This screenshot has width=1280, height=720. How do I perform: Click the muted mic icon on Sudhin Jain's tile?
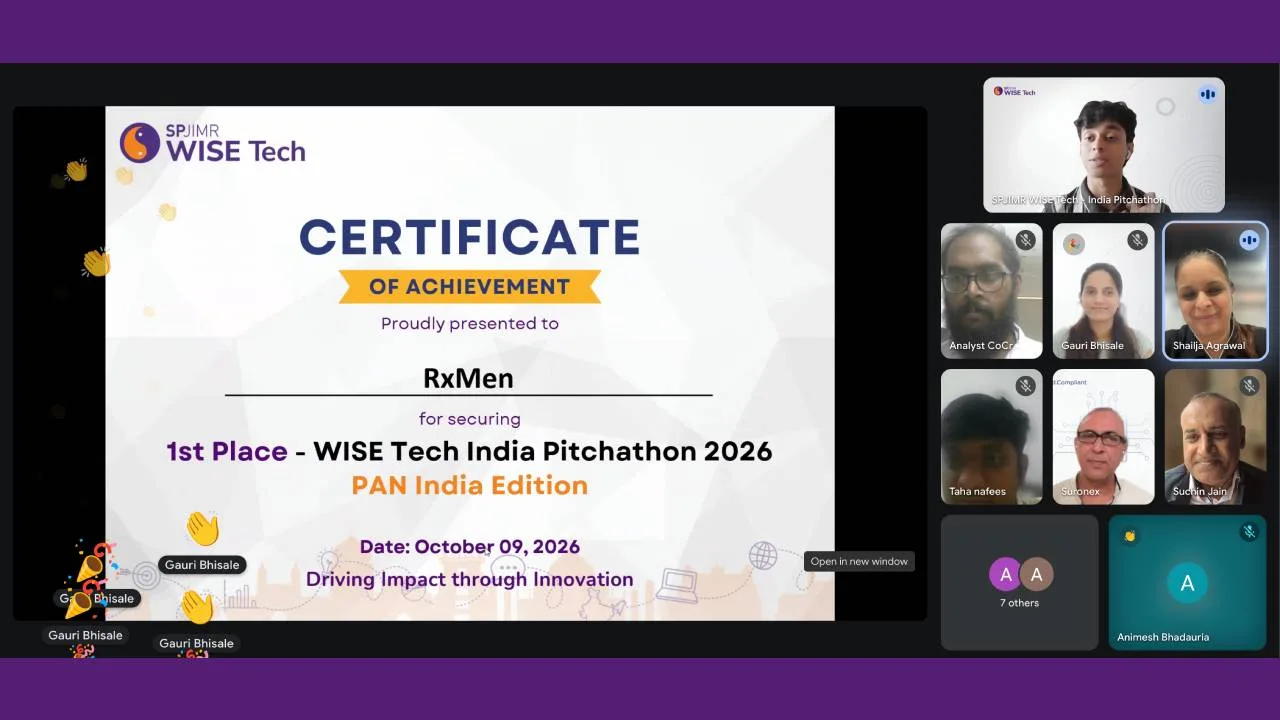click(x=1249, y=386)
